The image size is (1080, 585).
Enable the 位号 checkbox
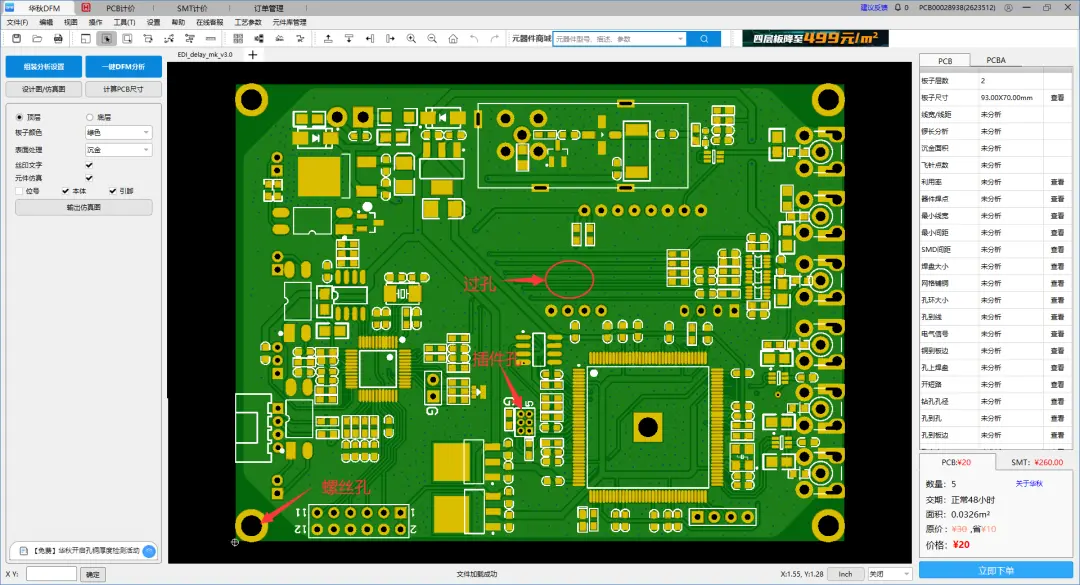pos(19,191)
